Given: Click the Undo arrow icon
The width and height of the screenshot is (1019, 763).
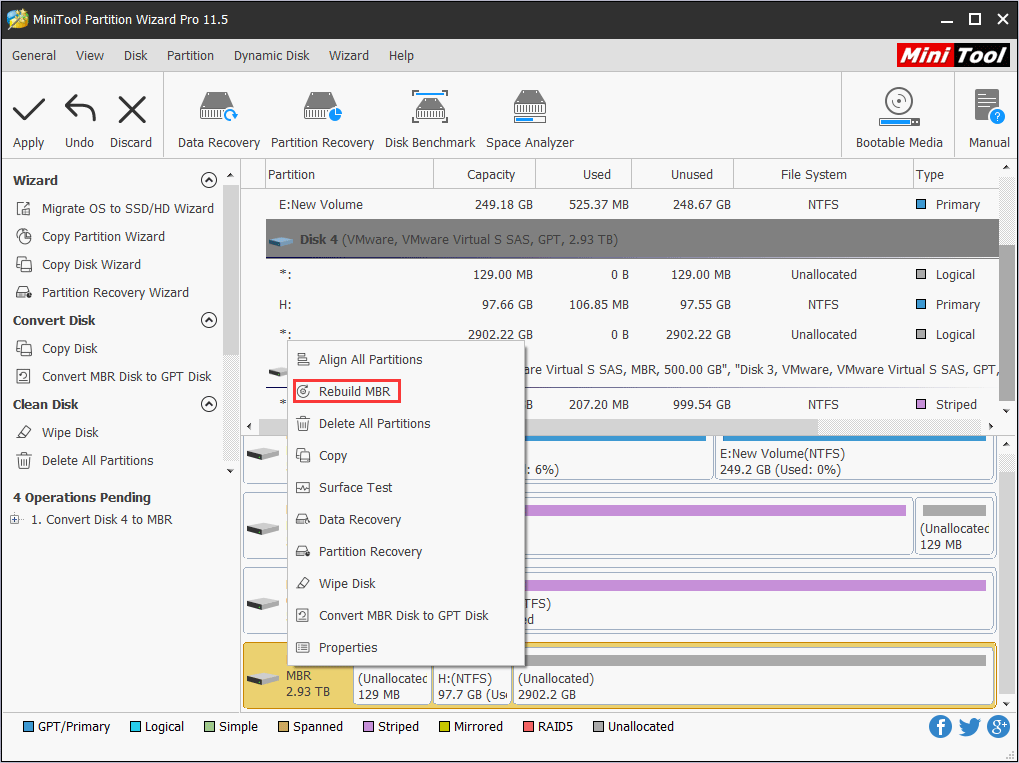Looking at the screenshot, I should click(x=80, y=109).
